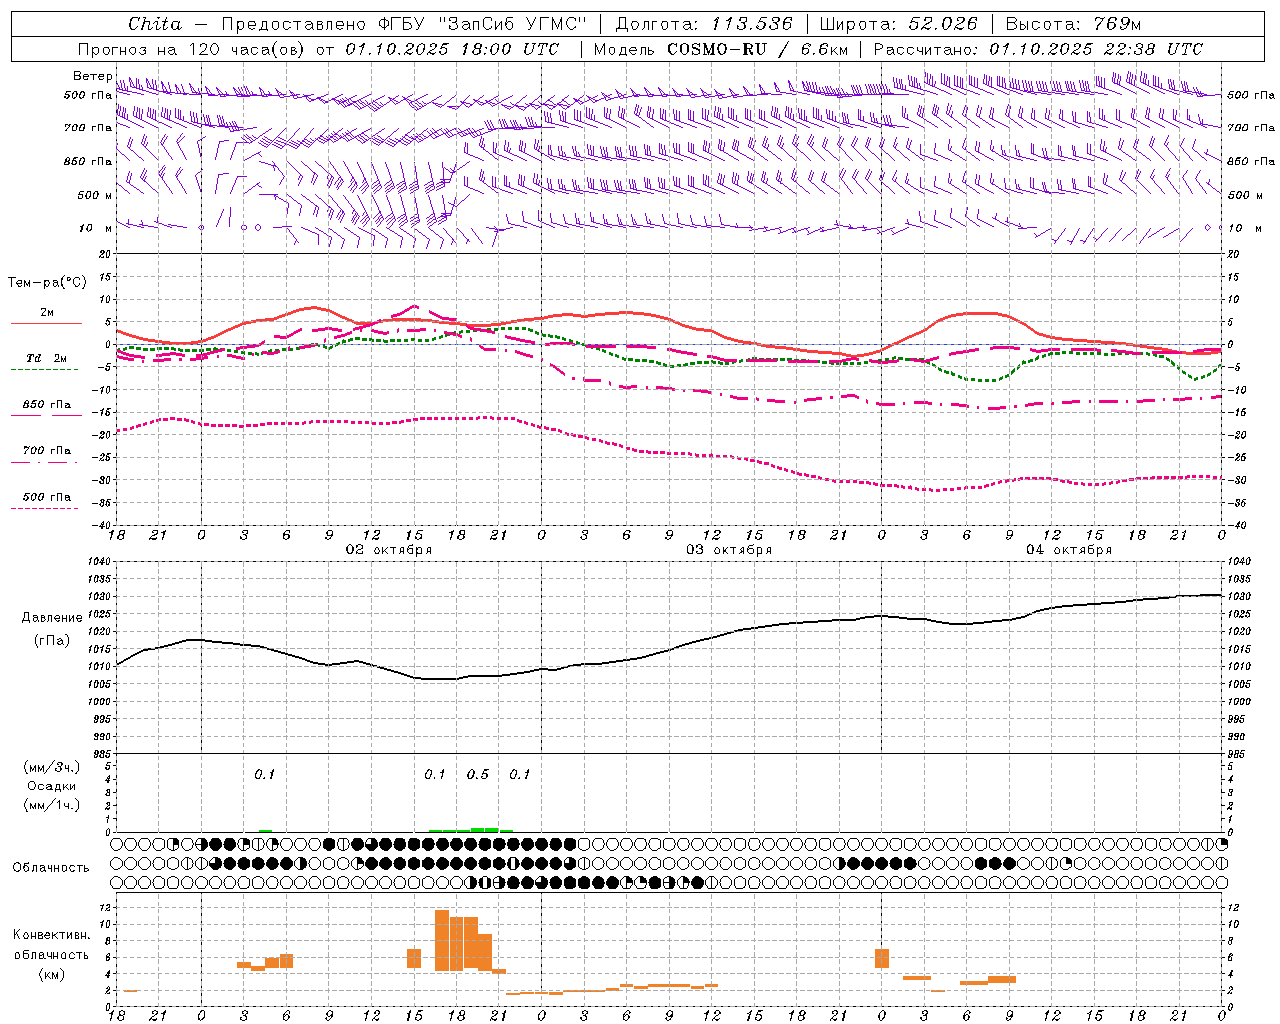Click the "Chita" station title
Screen dimensions: 1280x1024
[x=155, y=24]
